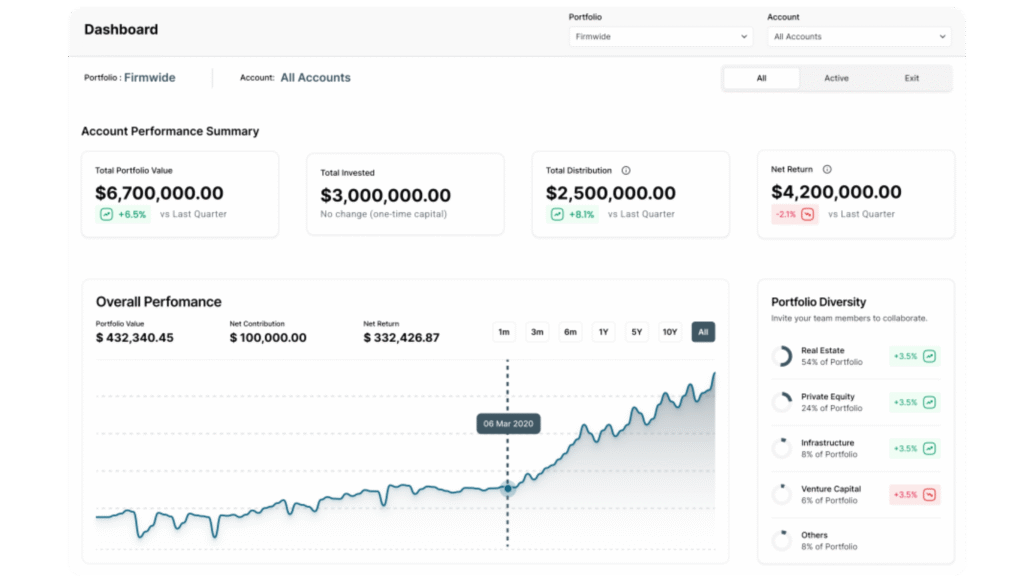Expand the Portfolio selector chevron
Screen dimensions: 1024x576
click(x=744, y=35)
